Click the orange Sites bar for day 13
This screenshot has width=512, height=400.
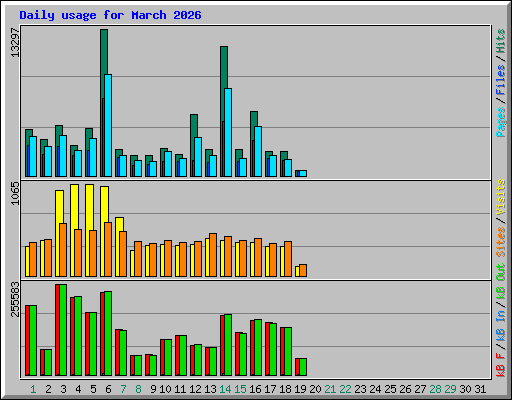[x=213, y=255]
